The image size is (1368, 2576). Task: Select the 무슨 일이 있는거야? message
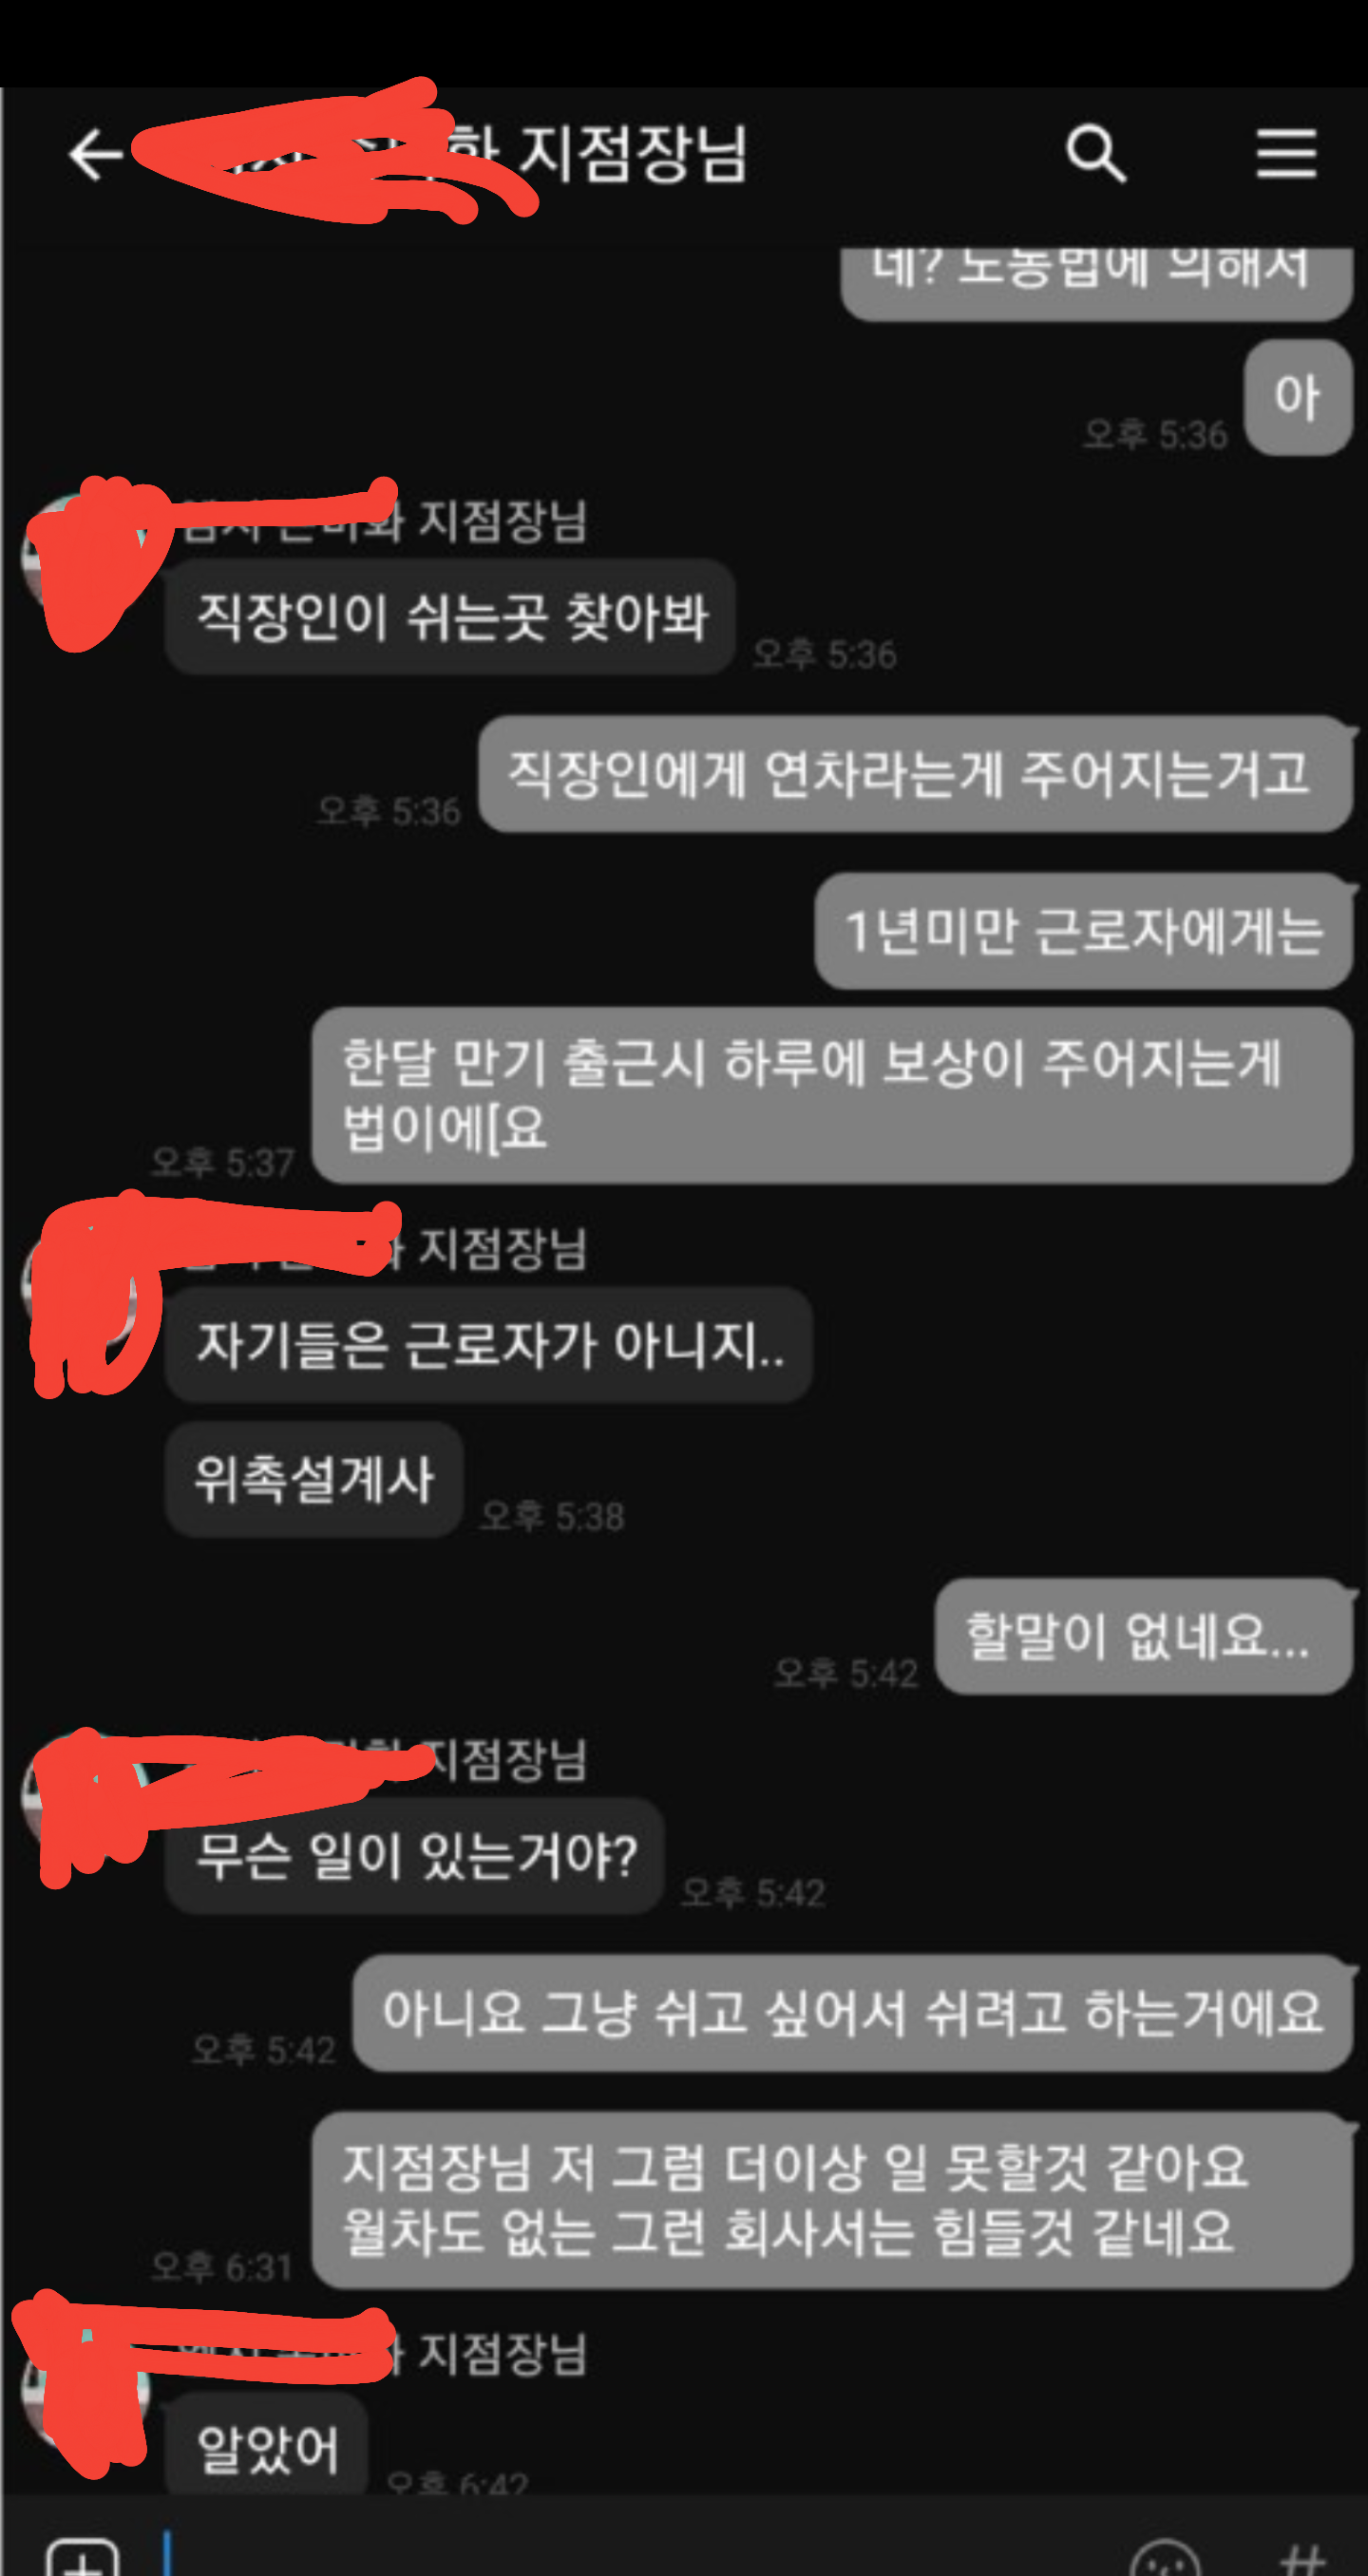tap(415, 1856)
